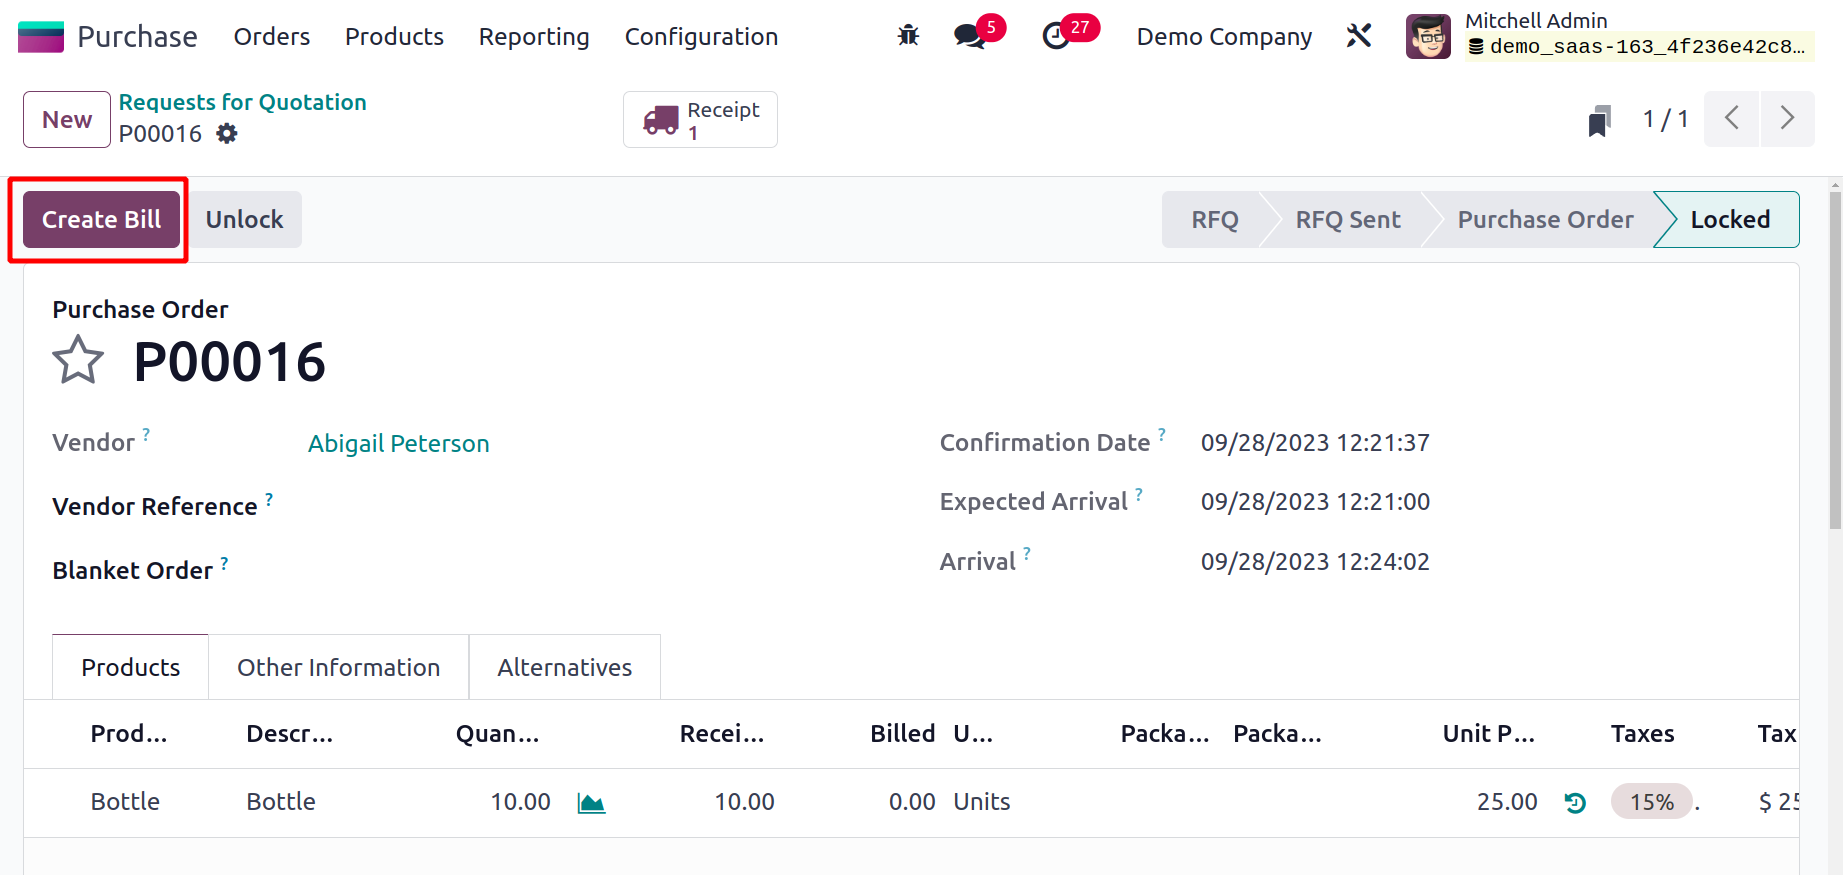The image size is (1843, 875).
Task: Click the debug bug icon
Action: (908, 36)
